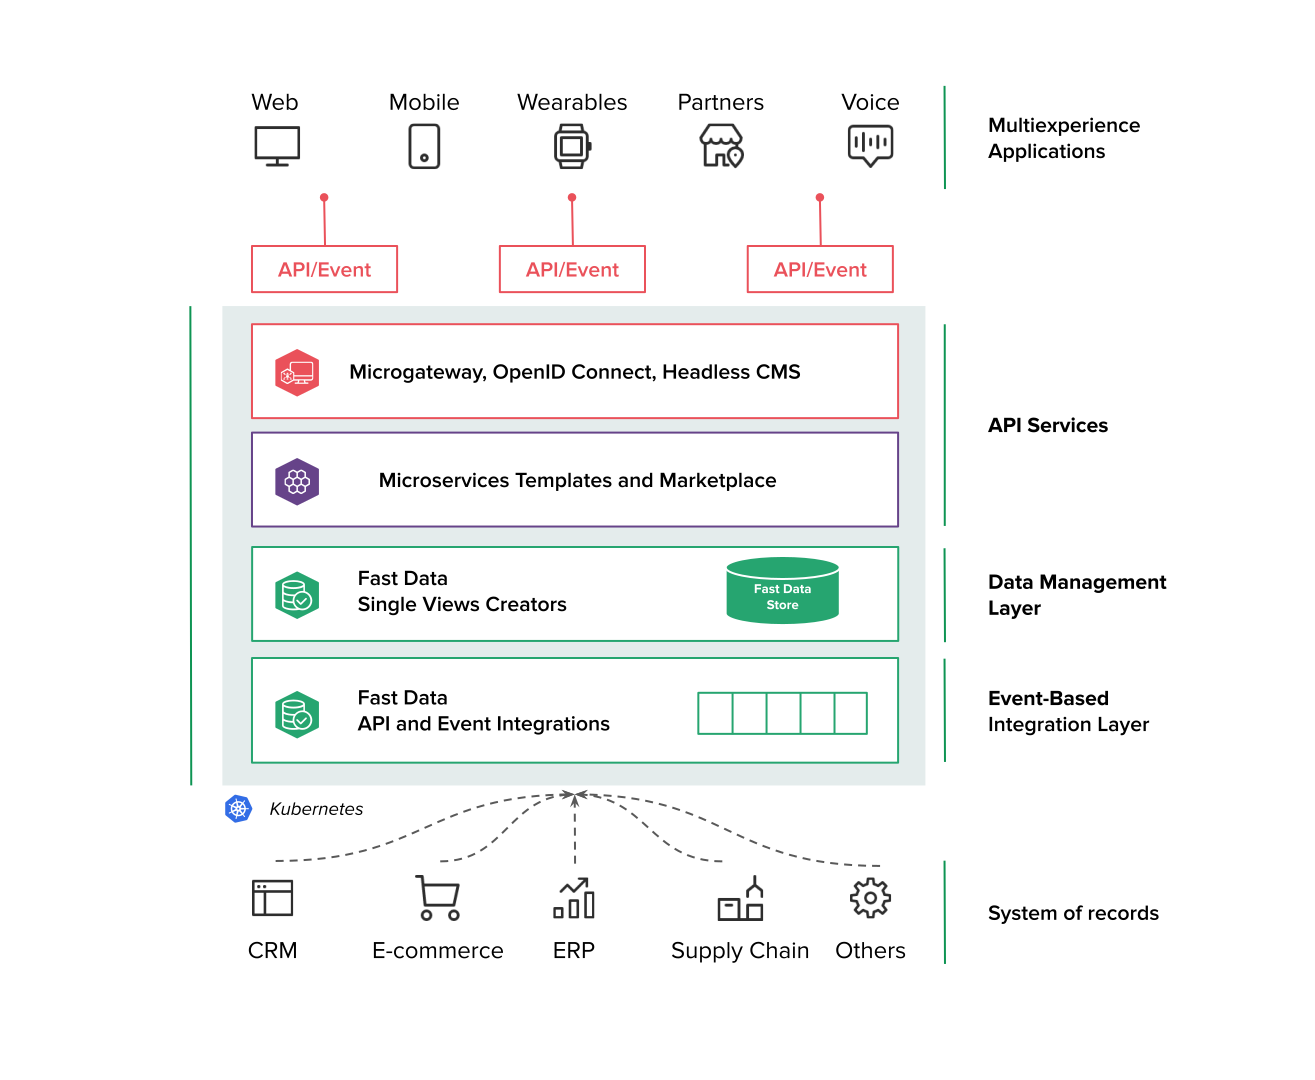Click the Wearables smartwatch icon
The width and height of the screenshot is (1315, 1080).
click(x=573, y=146)
